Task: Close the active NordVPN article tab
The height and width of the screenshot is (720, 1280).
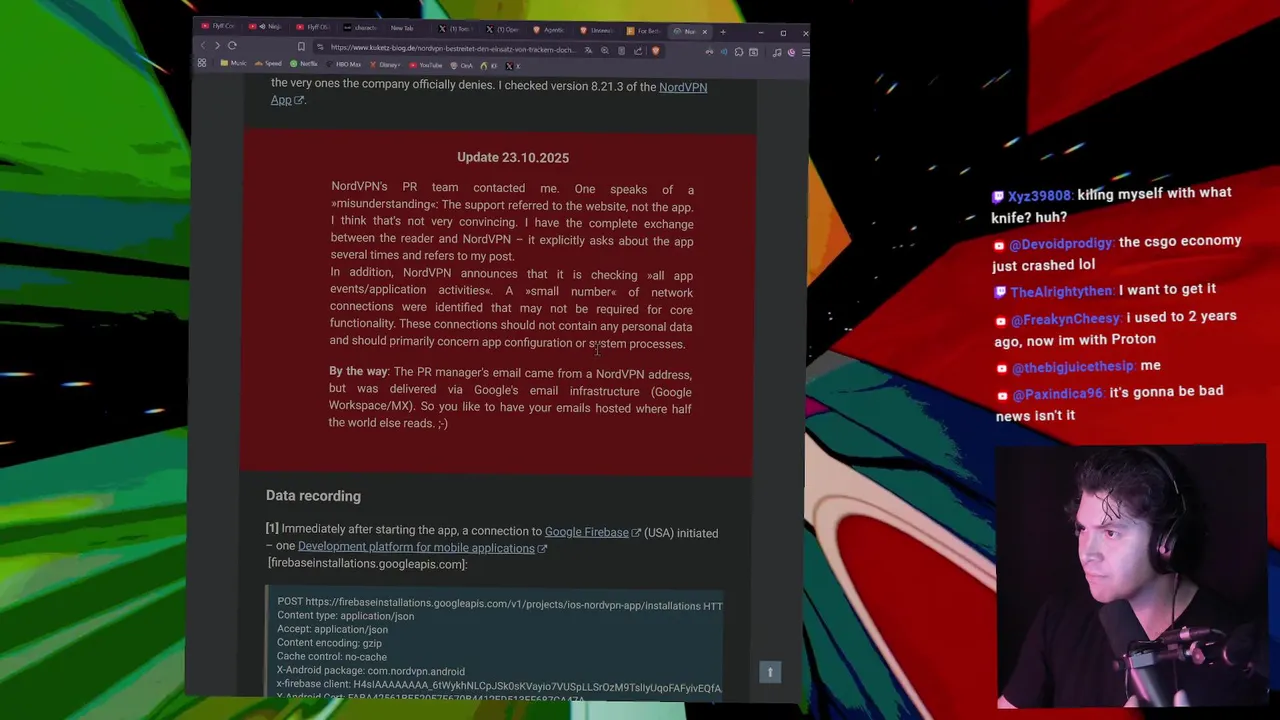Action: pyautogui.click(x=704, y=32)
